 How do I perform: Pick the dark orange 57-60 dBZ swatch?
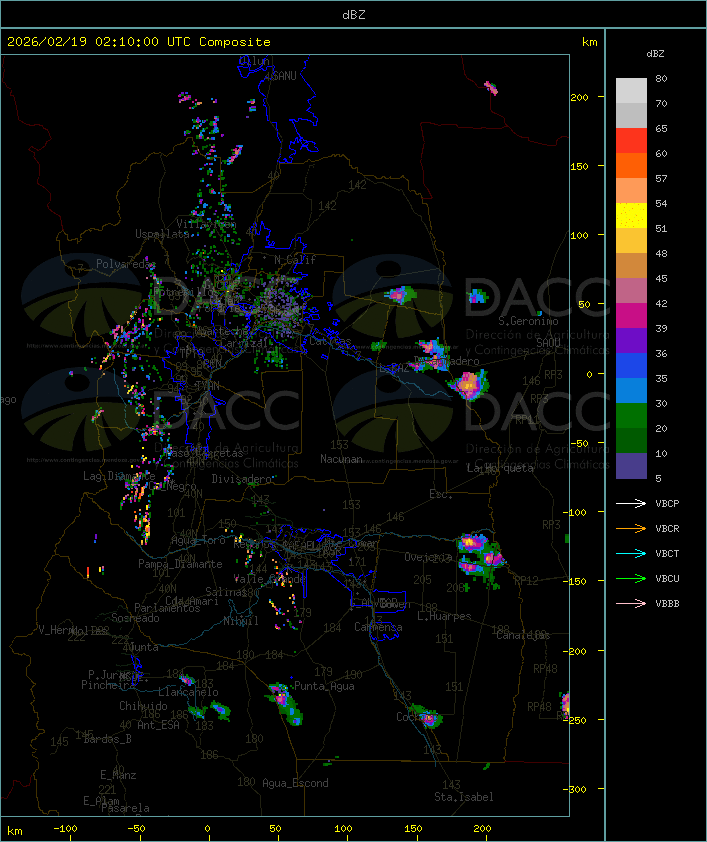pos(631,165)
